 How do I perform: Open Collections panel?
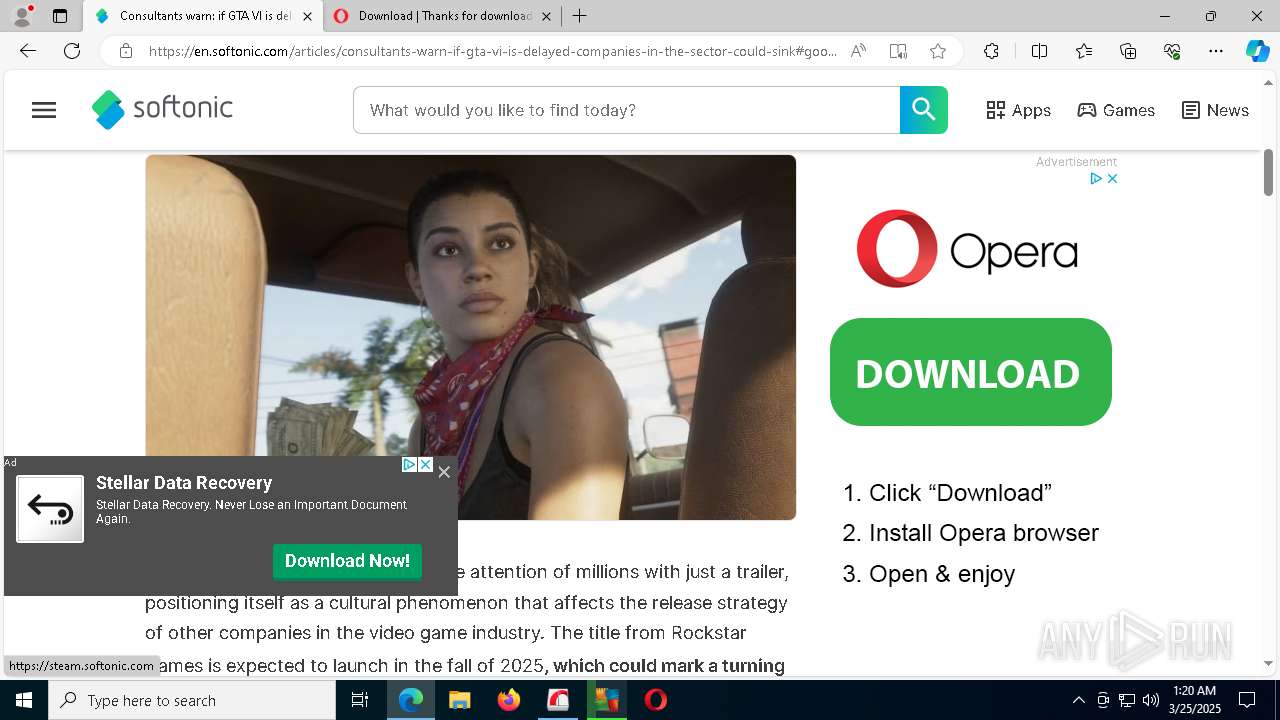pyautogui.click(x=1128, y=51)
